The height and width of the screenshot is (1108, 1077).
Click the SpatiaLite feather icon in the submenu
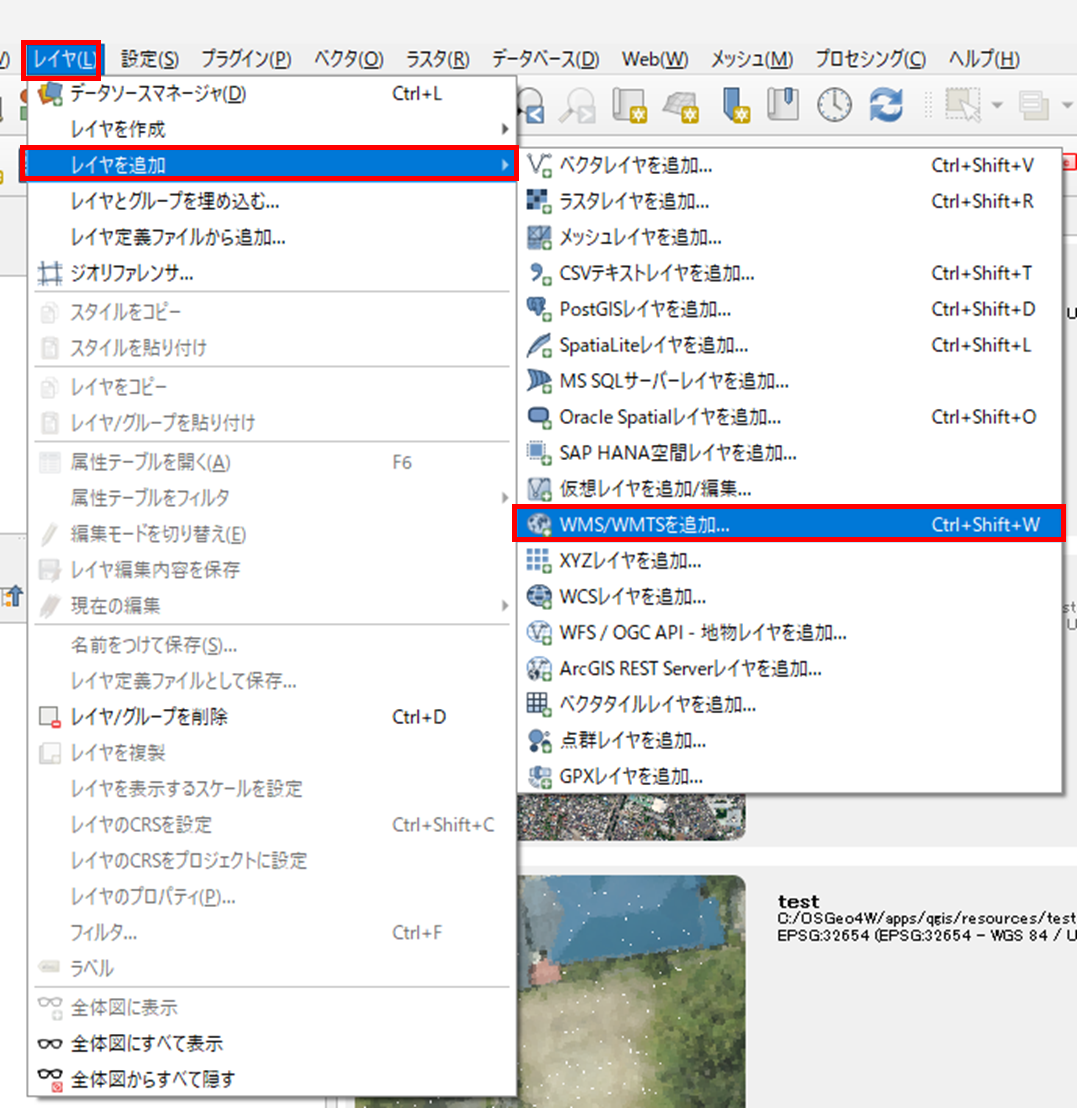pos(538,345)
